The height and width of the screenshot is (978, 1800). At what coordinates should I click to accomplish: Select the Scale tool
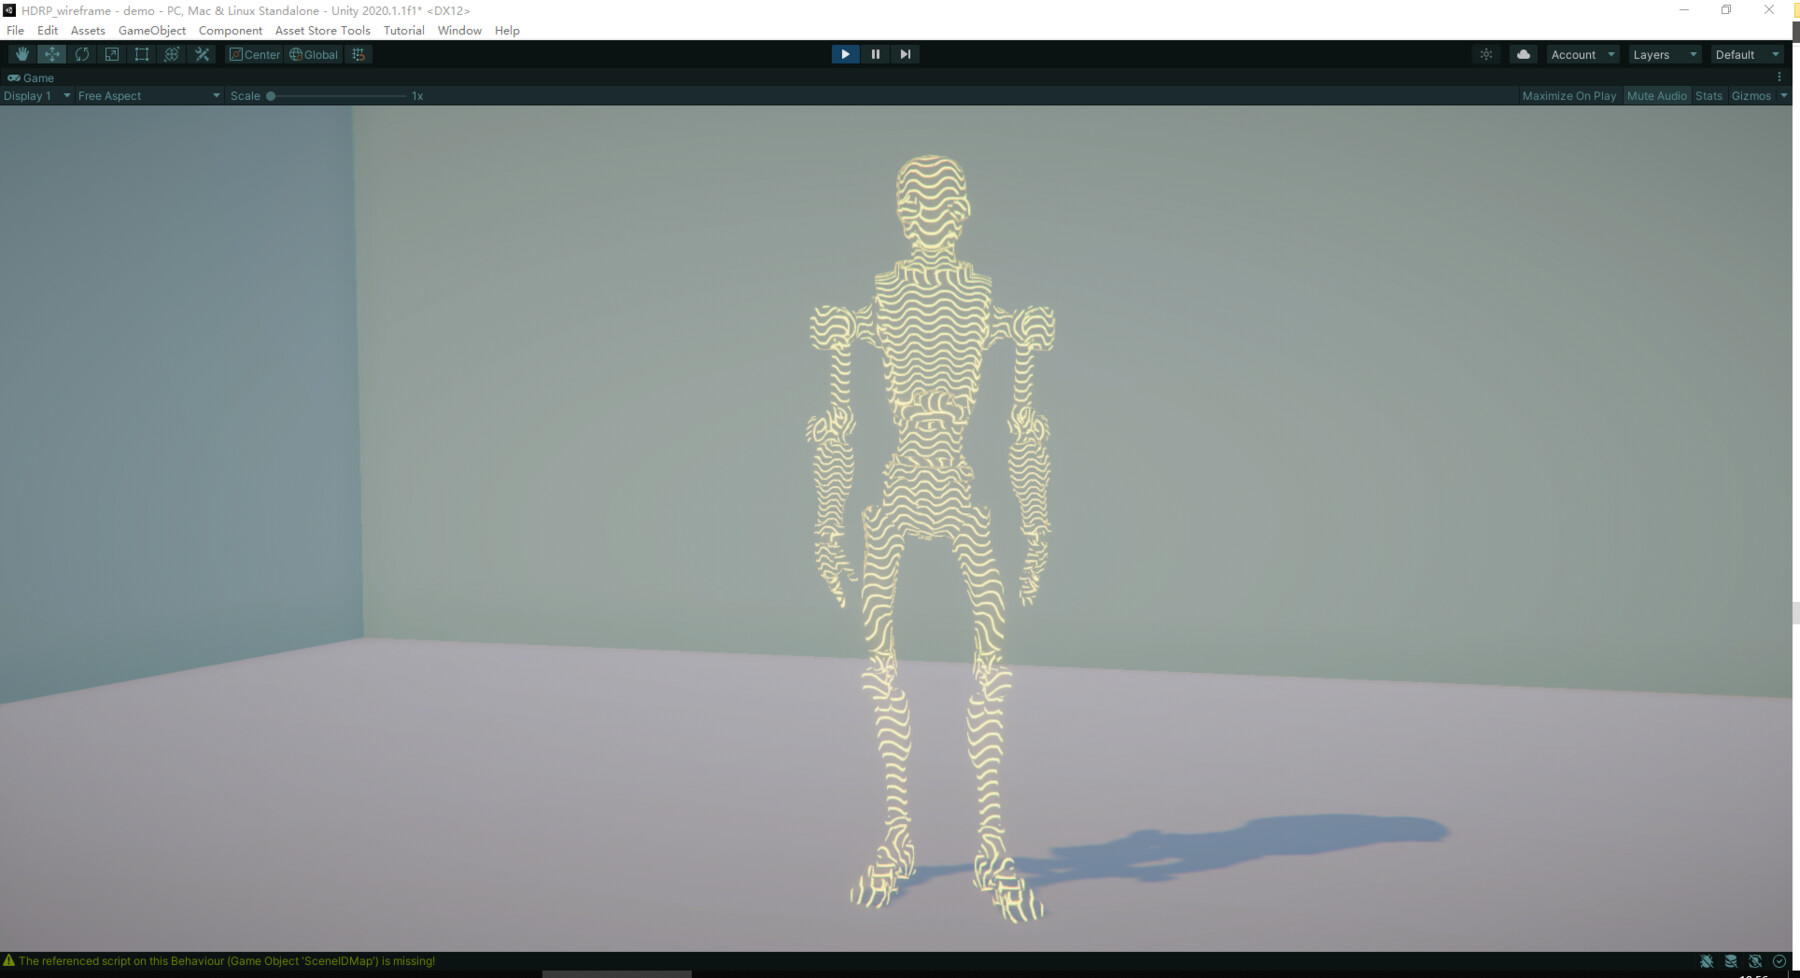point(111,54)
